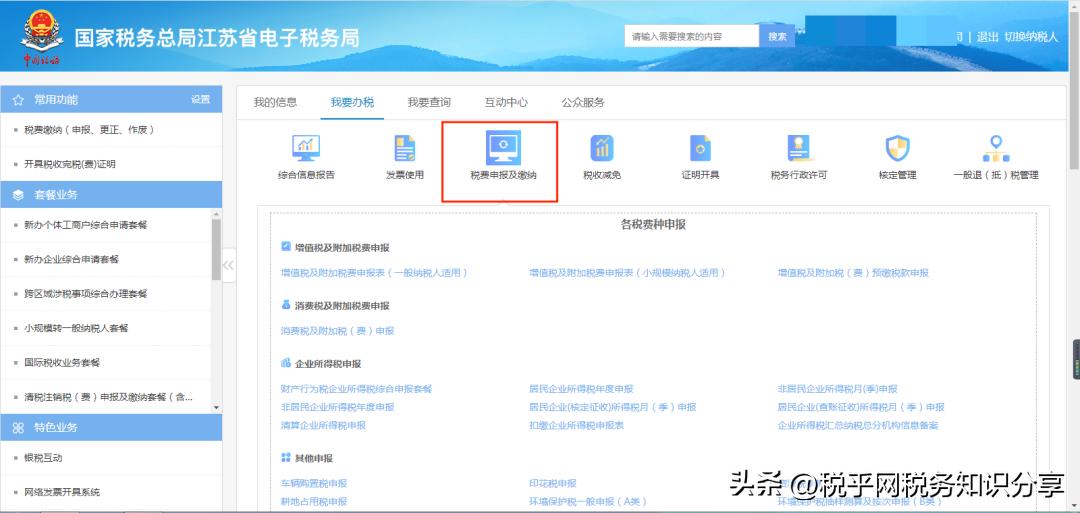Switch to the 公众服务 tab
The image size is (1080, 513).
tap(583, 102)
